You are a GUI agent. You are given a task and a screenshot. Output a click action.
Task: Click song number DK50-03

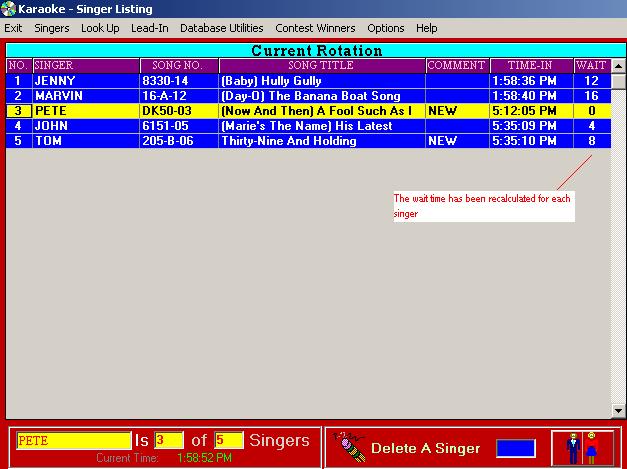(167, 111)
